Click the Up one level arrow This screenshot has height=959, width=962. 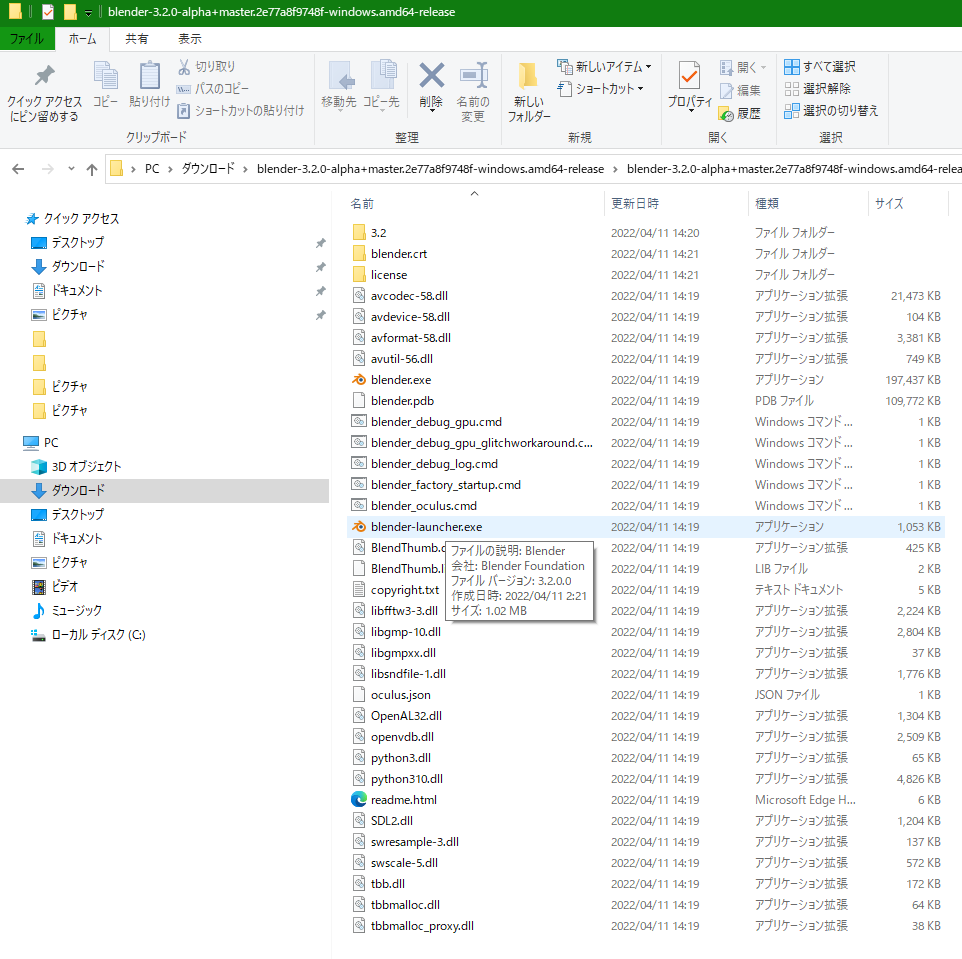[x=92, y=169]
